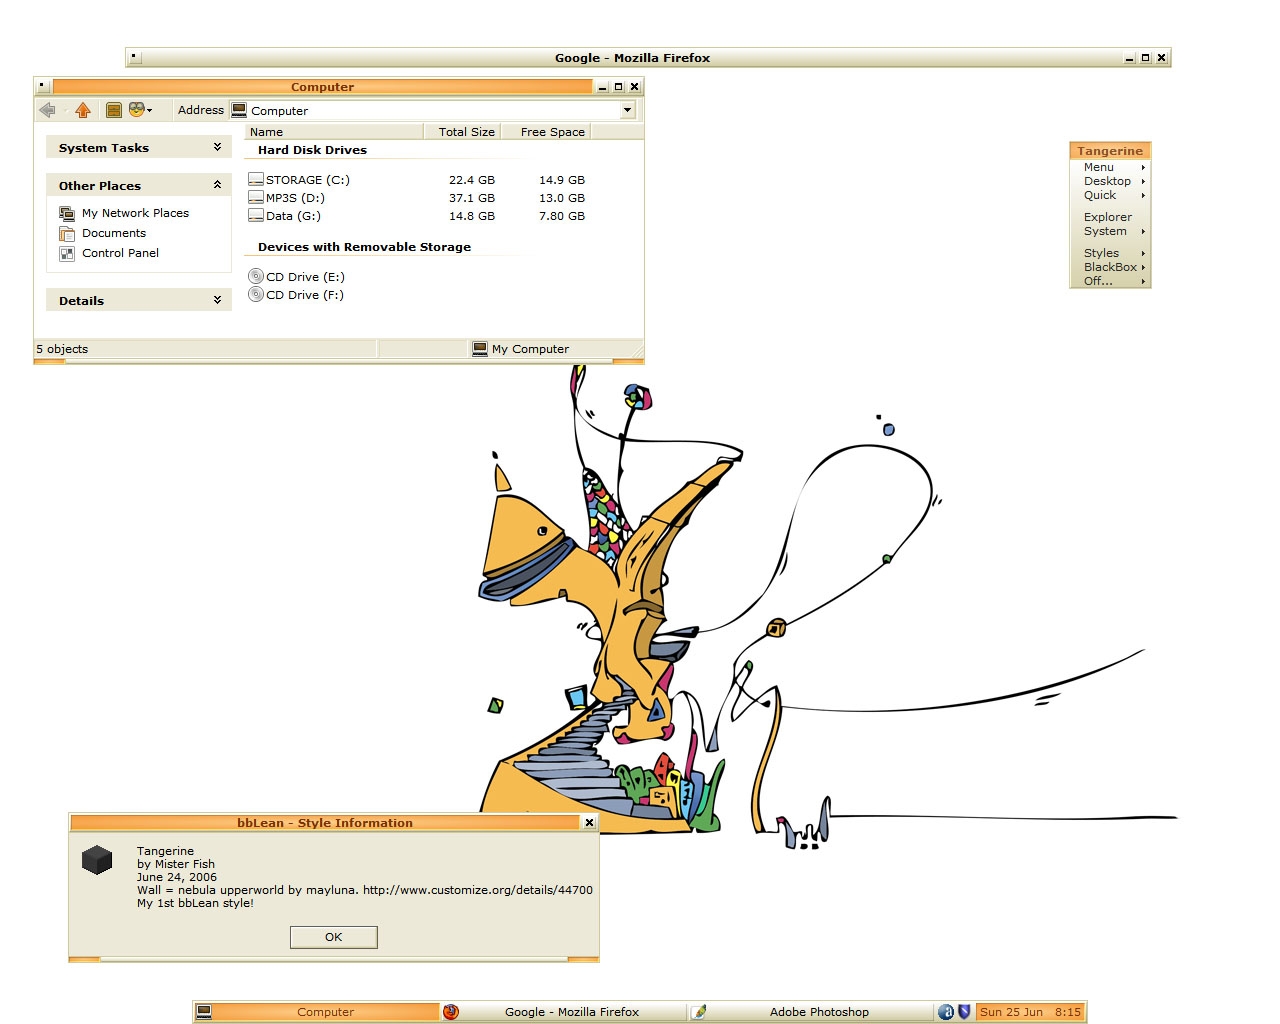Click the shield tray icon
The image size is (1280, 1024).
pyautogui.click(x=965, y=1012)
